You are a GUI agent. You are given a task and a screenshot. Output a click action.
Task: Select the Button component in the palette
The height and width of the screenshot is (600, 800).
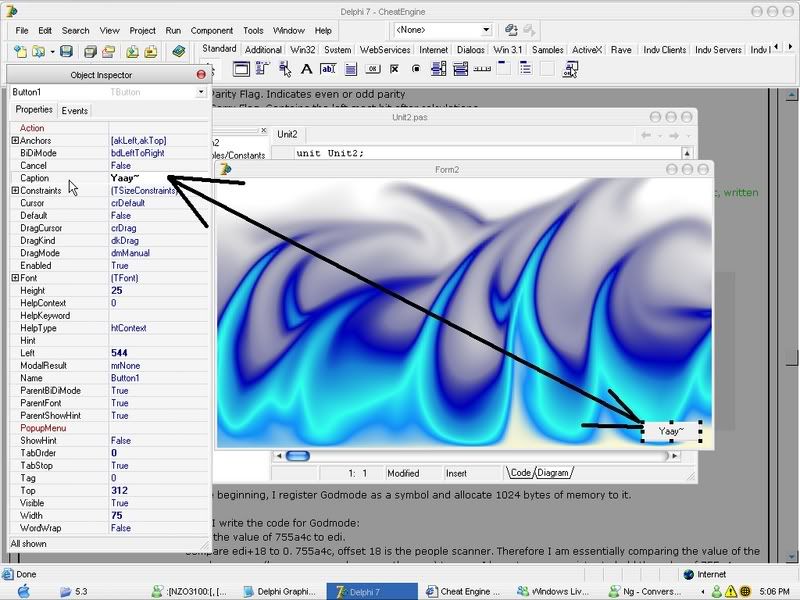point(372,69)
